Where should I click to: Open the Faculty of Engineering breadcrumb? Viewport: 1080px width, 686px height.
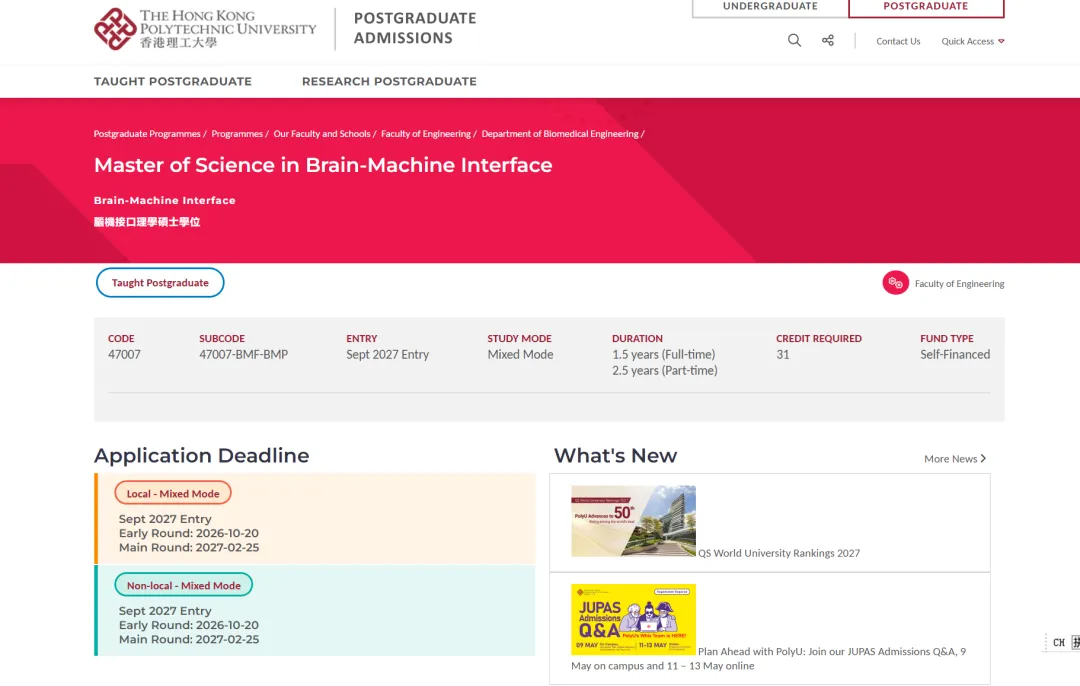pyautogui.click(x=426, y=134)
